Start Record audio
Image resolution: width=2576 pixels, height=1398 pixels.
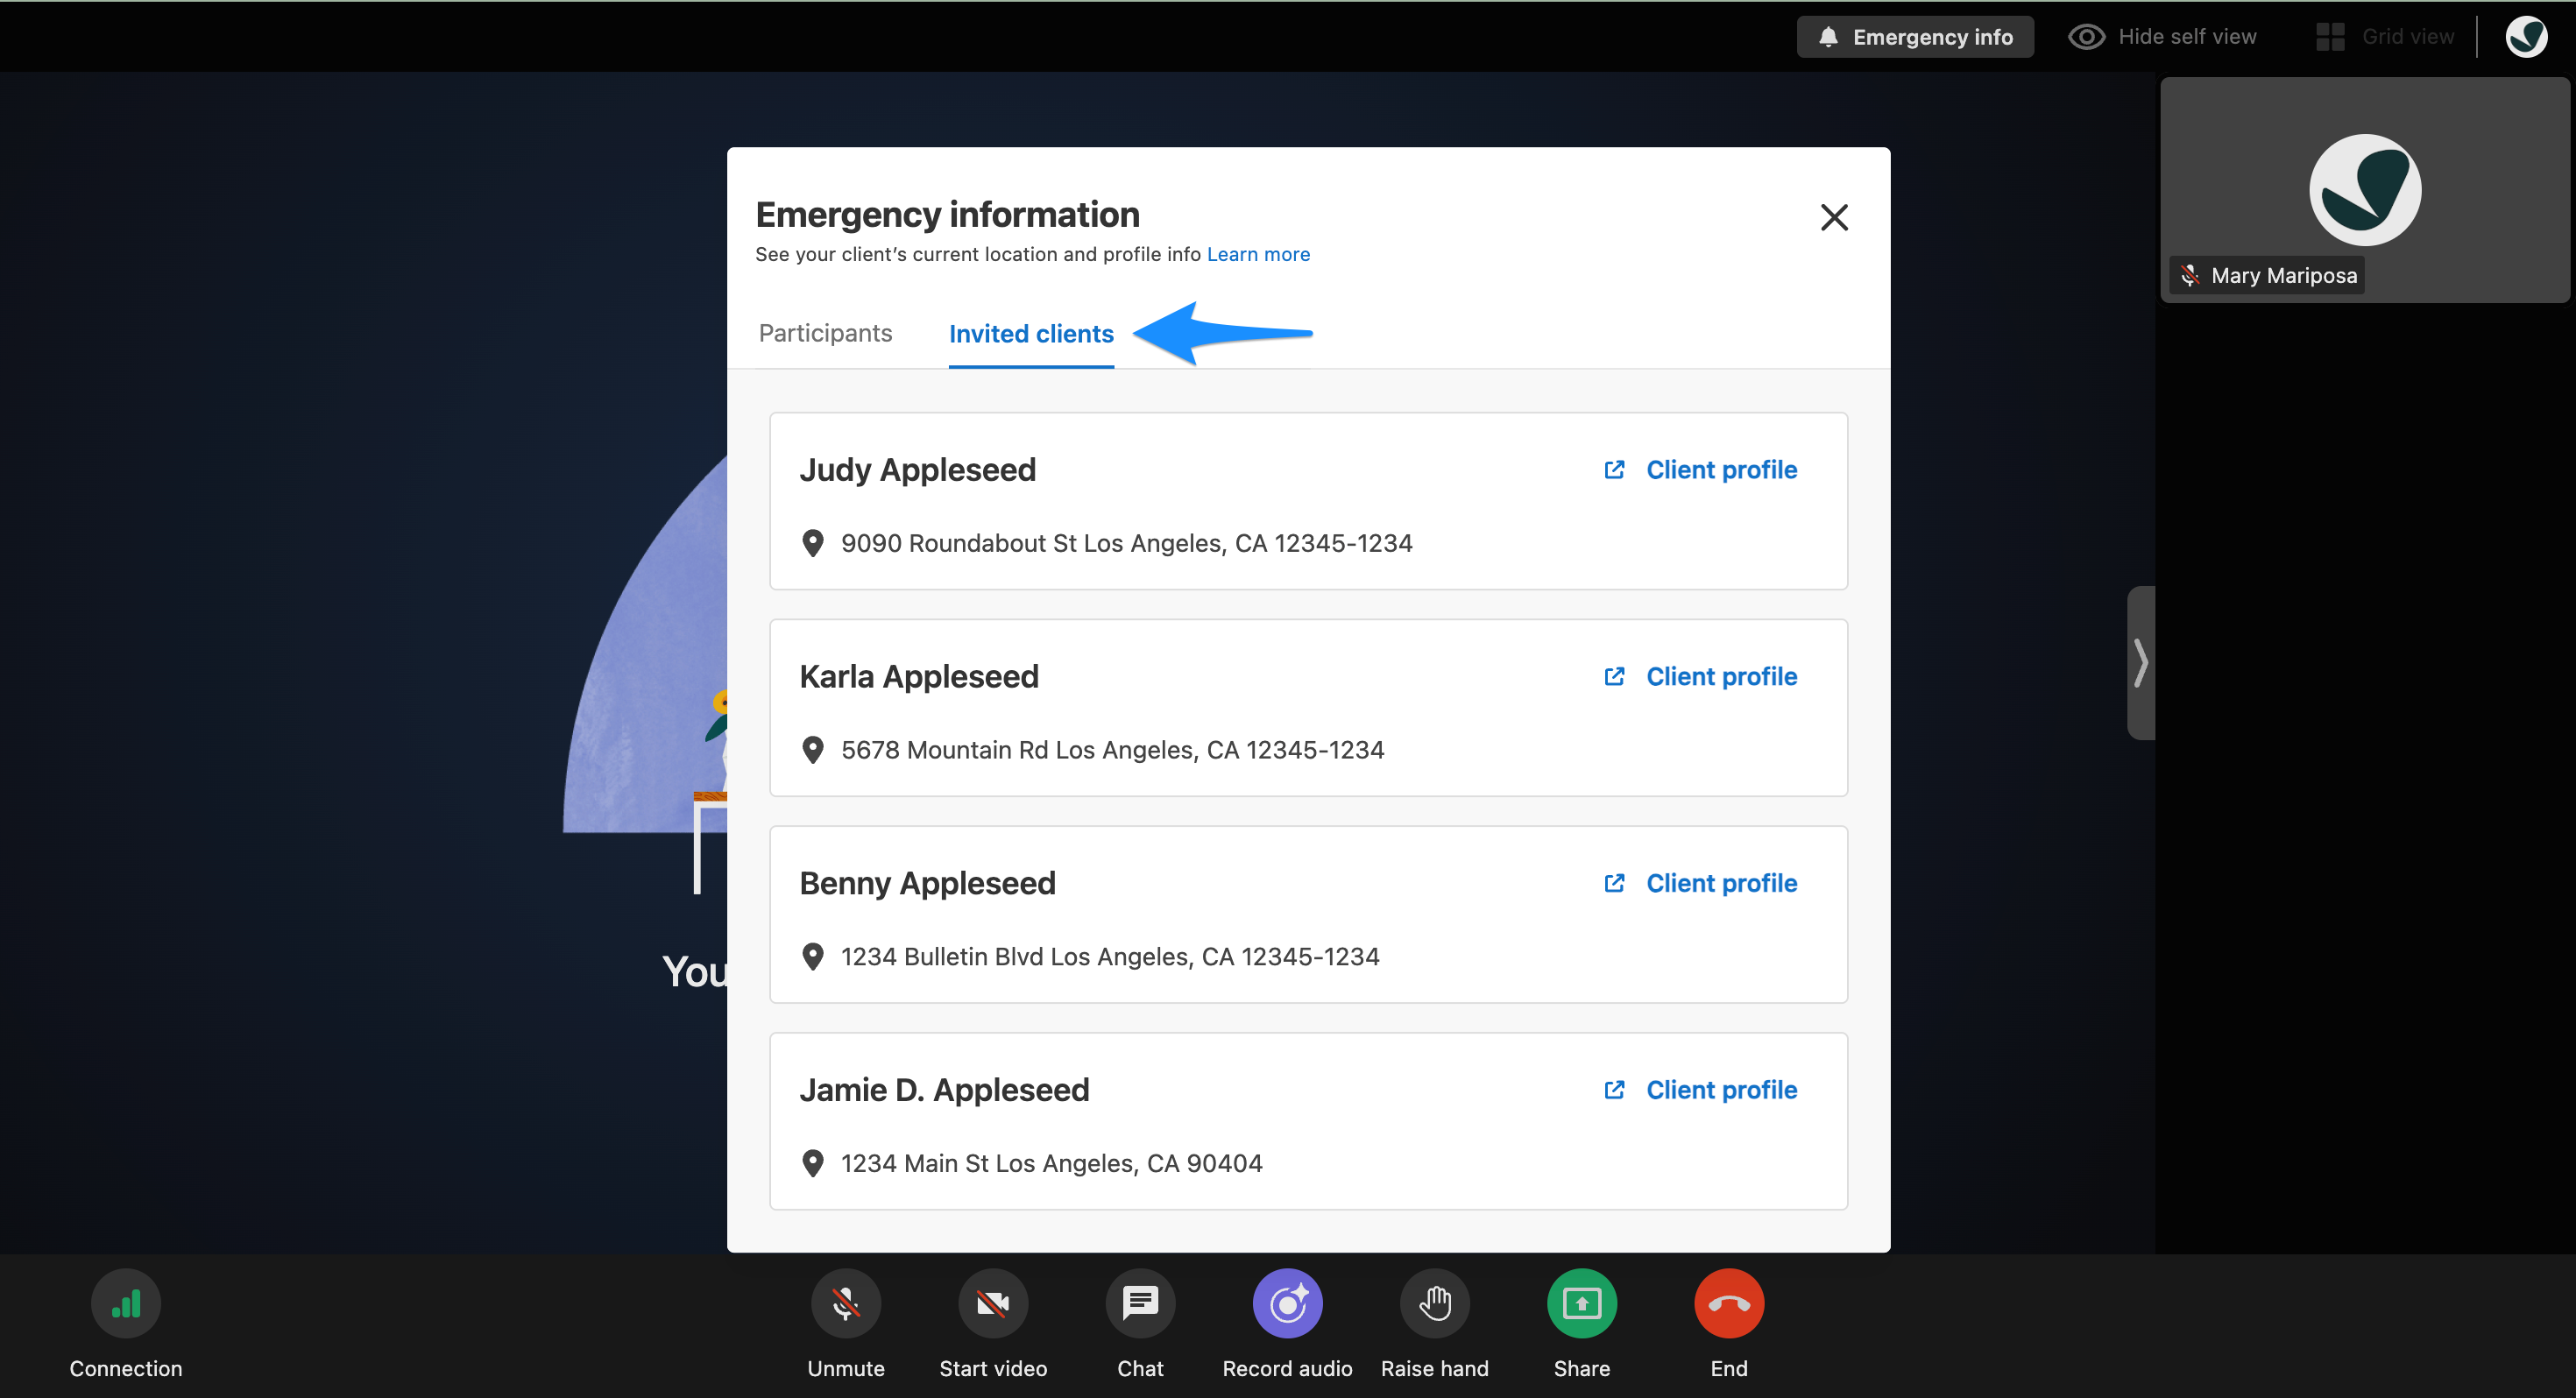(x=1288, y=1304)
